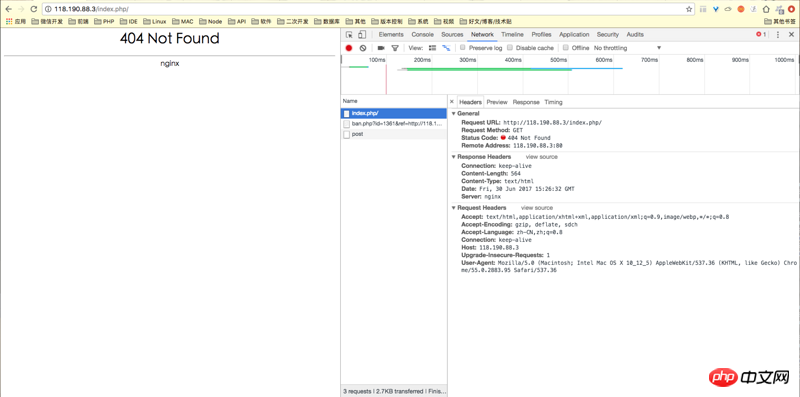Open the Profiles tab
This screenshot has width=800, height=397.
click(541, 35)
